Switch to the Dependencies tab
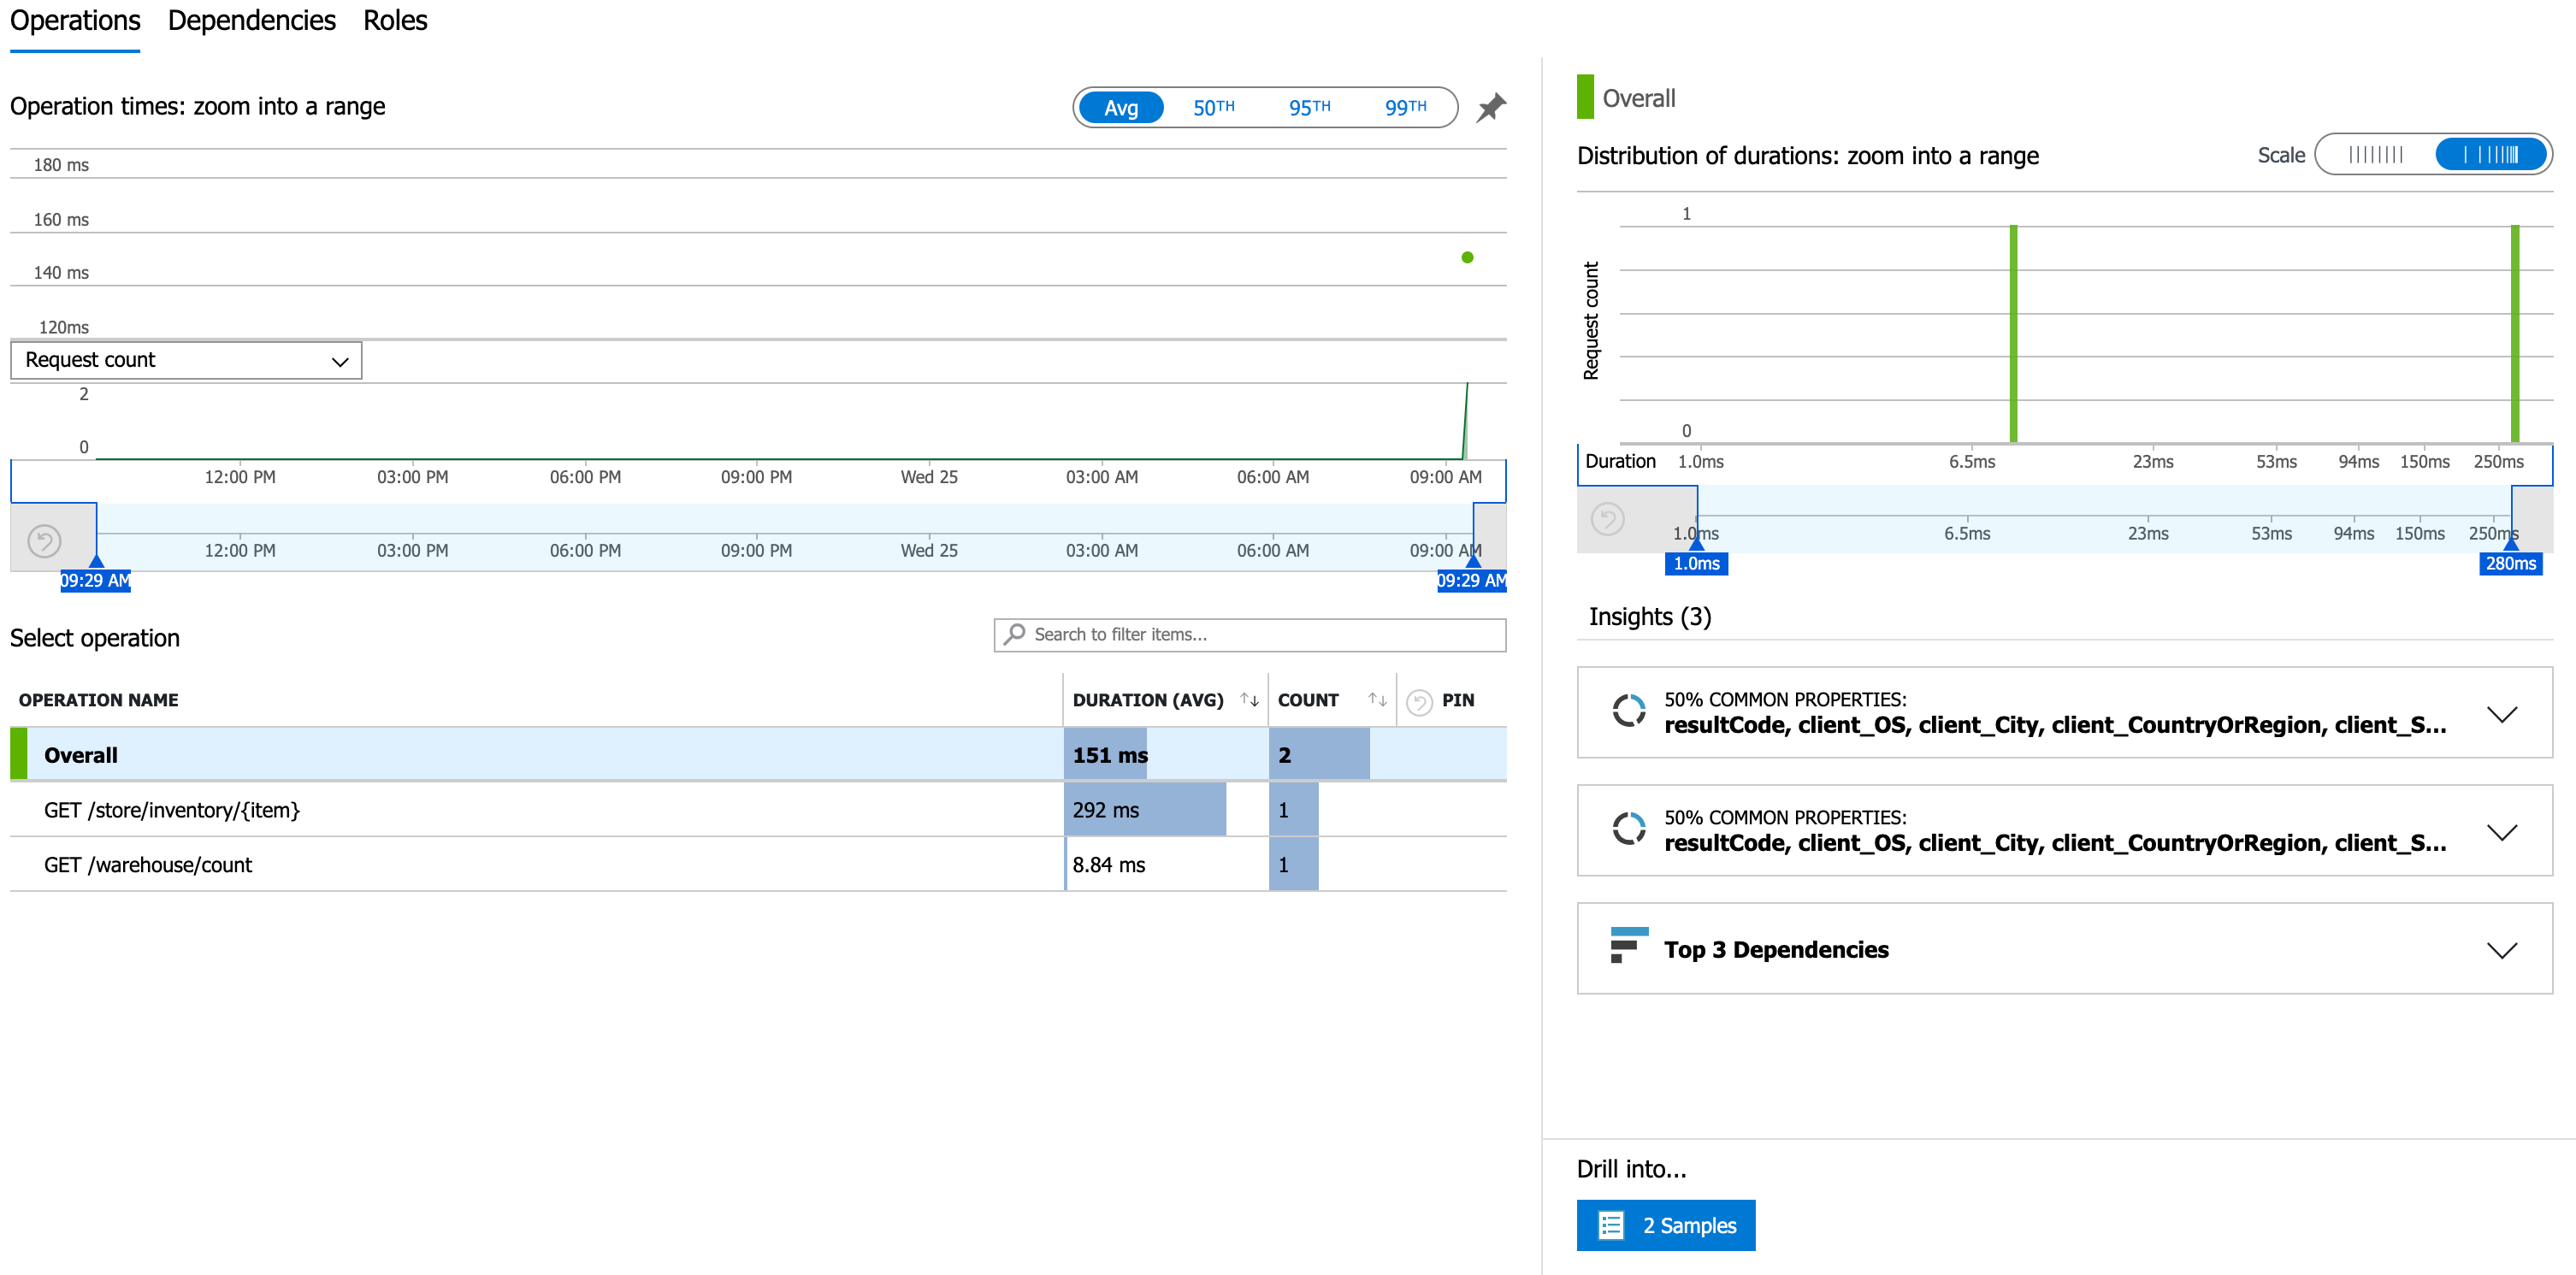This screenshot has width=2576, height=1275. coord(251,21)
